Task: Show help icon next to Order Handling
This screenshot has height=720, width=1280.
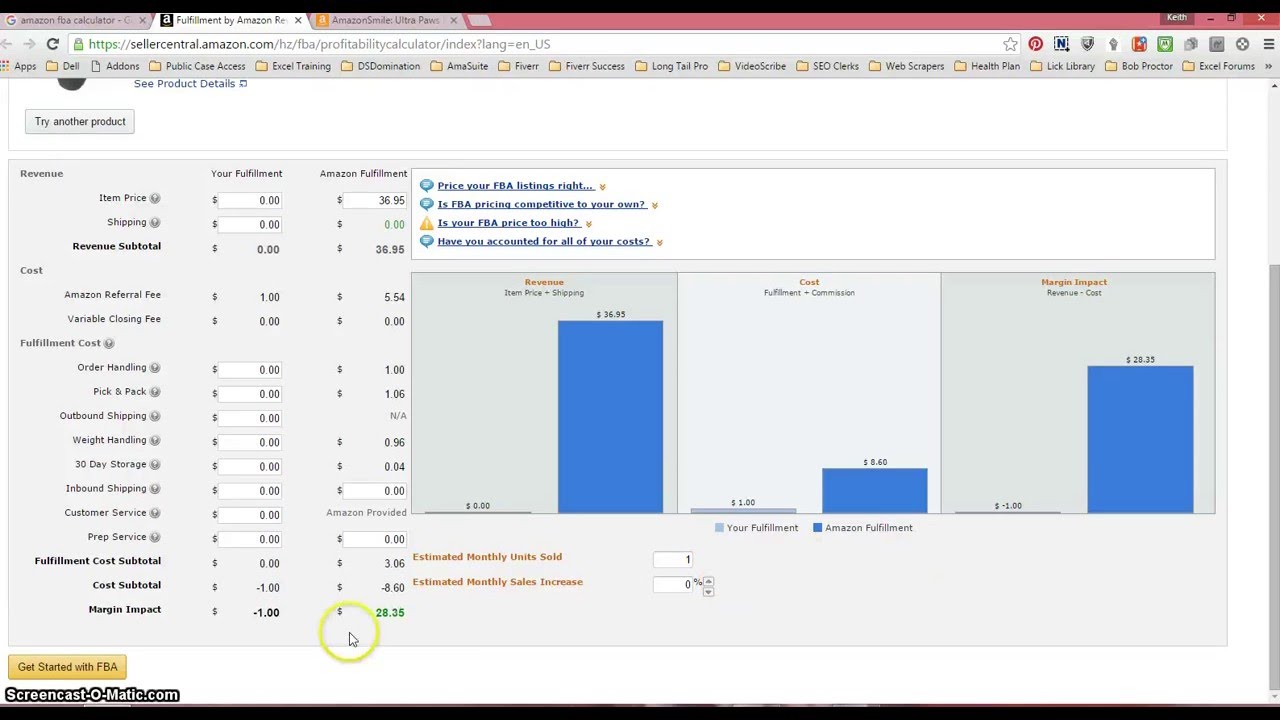Action: pos(155,367)
